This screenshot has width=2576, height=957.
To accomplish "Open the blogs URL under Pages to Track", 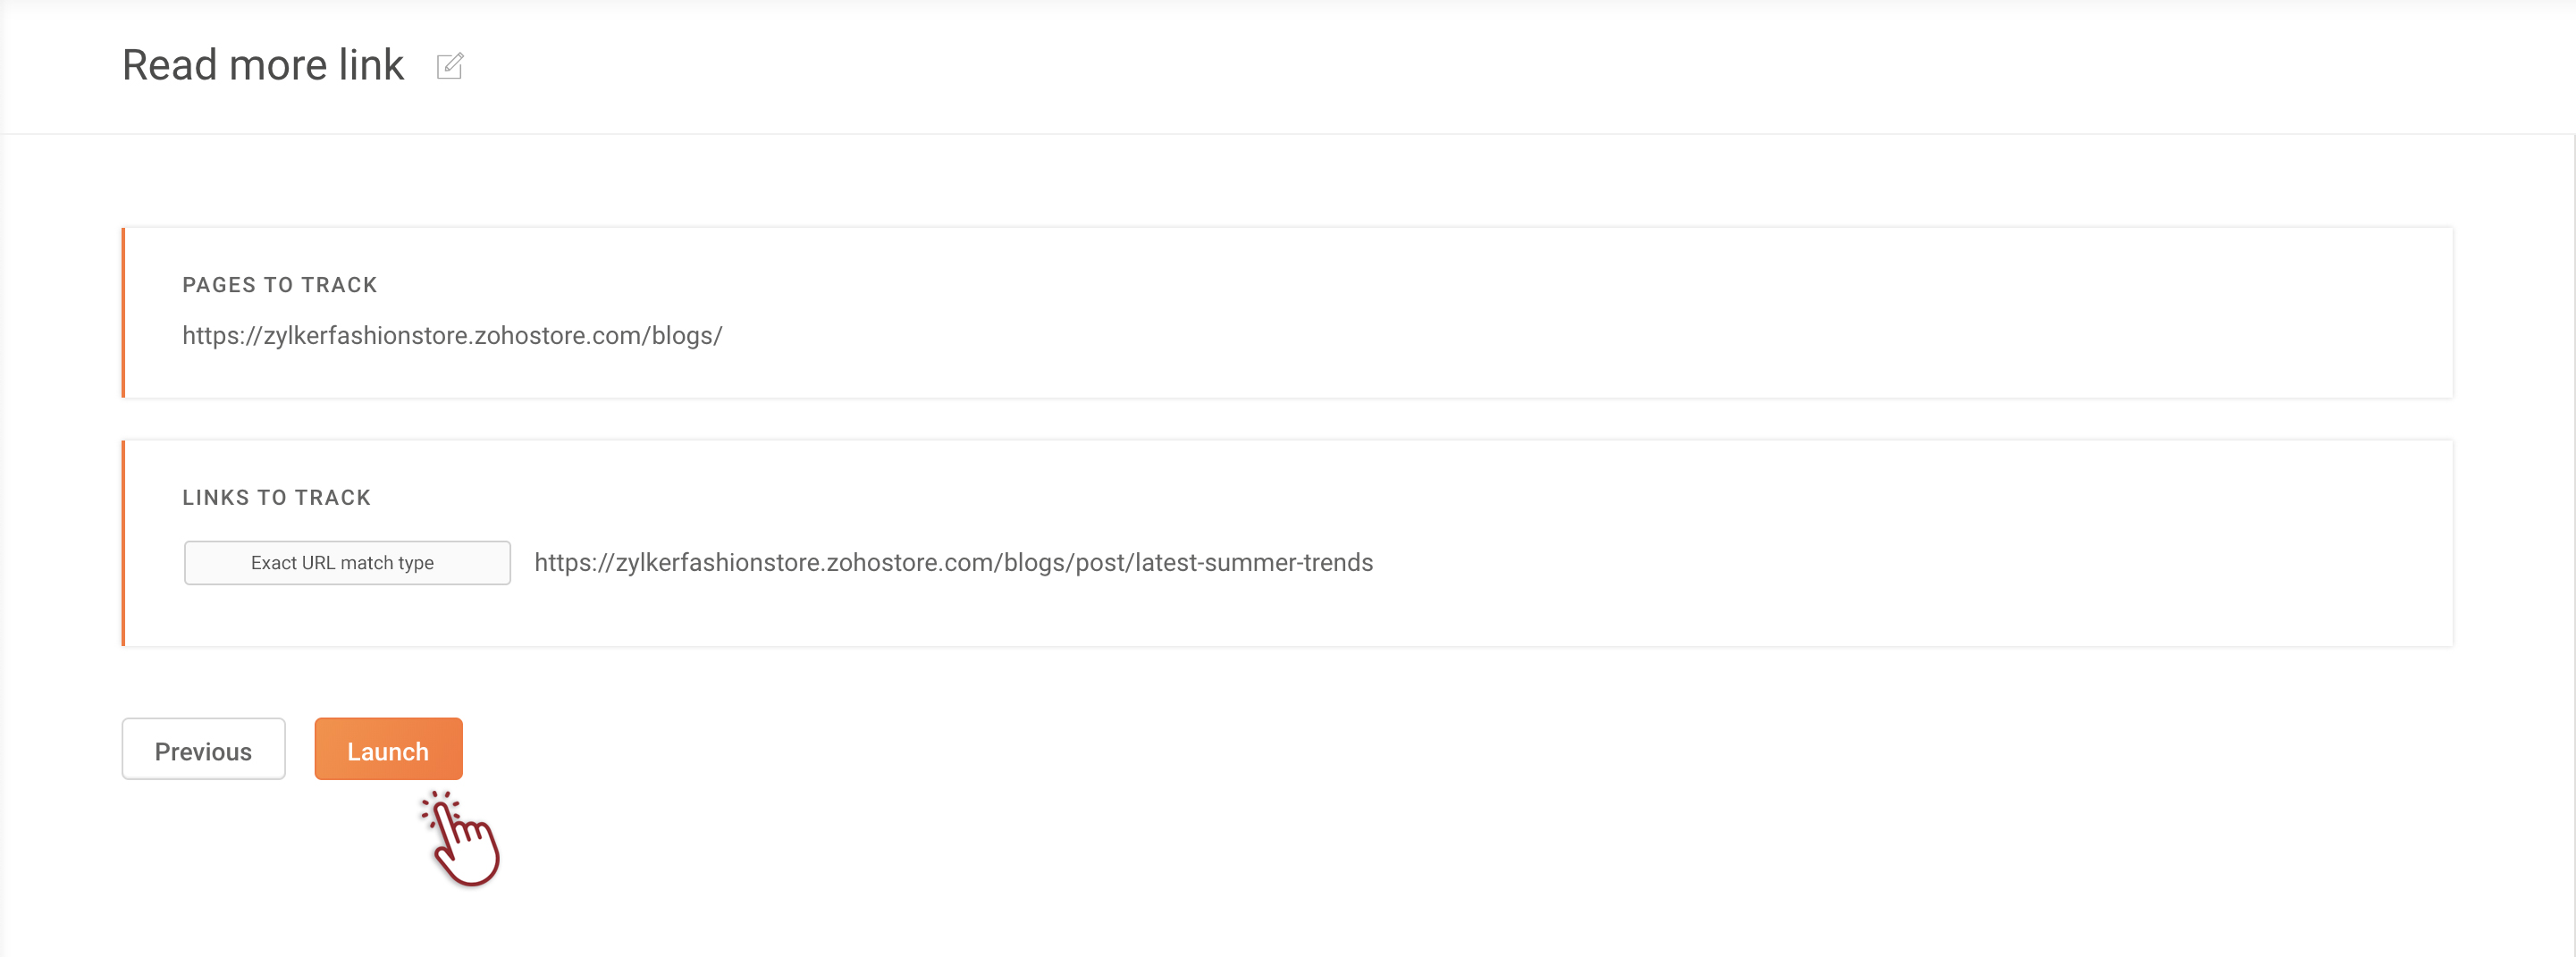I will tap(452, 336).
